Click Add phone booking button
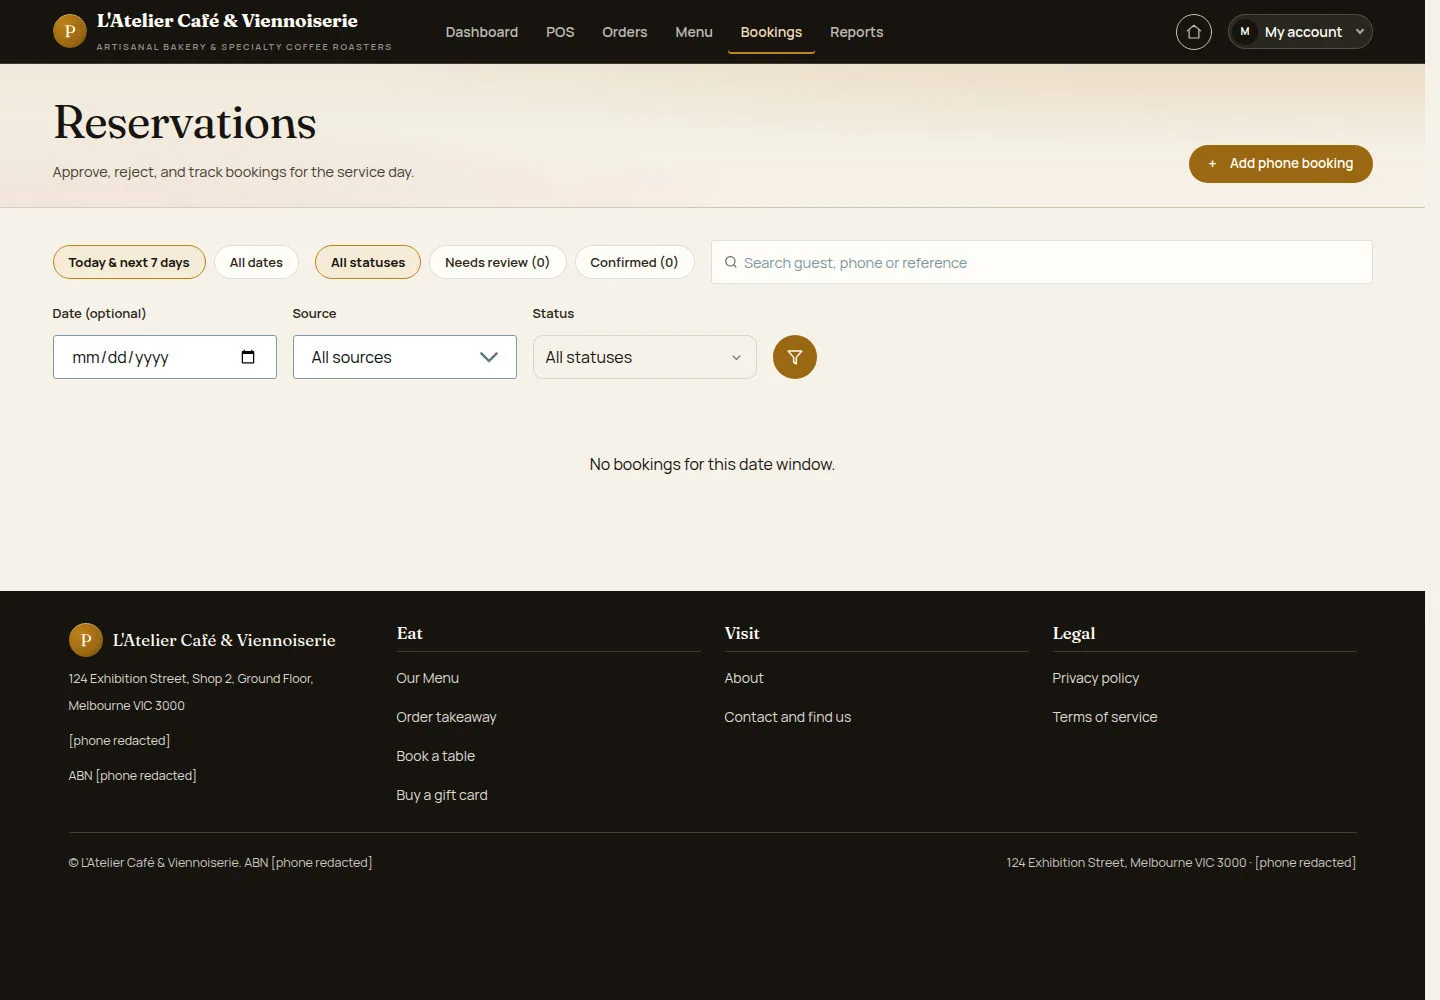1440x1000 pixels. pos(1281,164)
